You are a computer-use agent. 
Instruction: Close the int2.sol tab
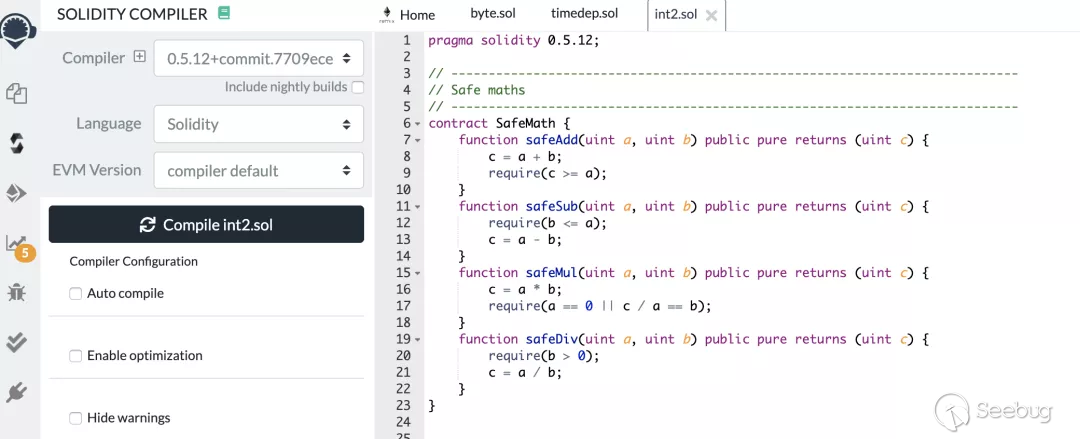pyautogui.click(x=711, y=15)
